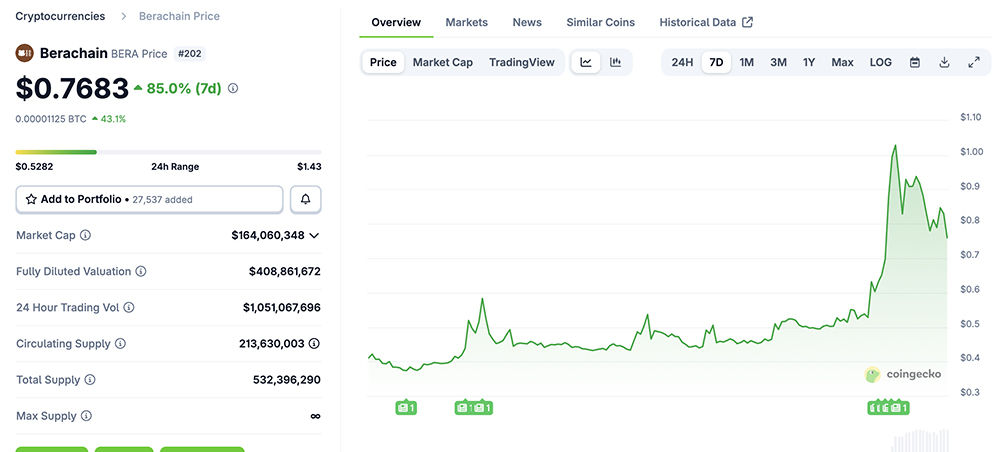Set chart range to 3M
The width and height of the screenshot is (1000, 452).
click(778, 62)
